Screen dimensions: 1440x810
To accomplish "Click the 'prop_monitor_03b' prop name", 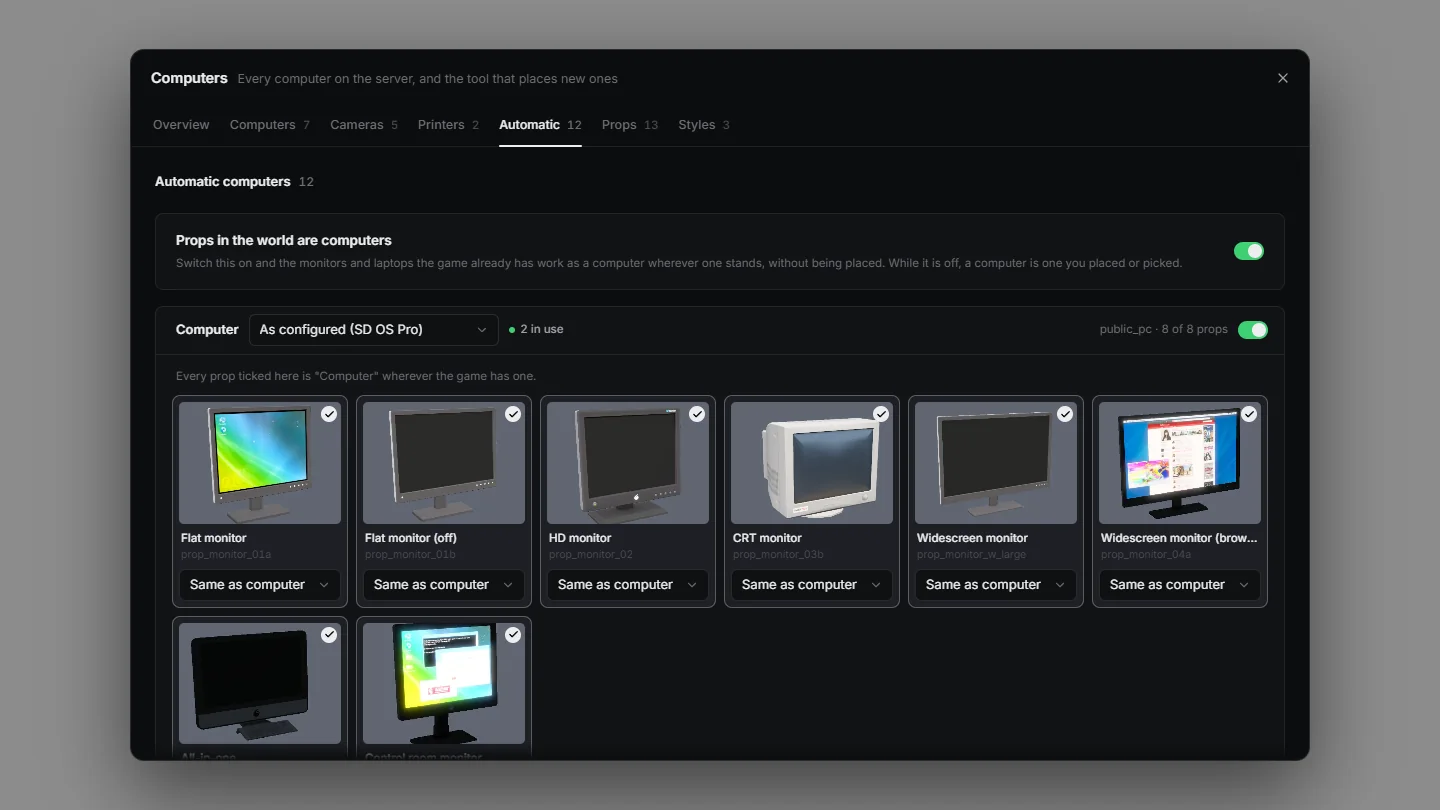I will coord(778,555).
